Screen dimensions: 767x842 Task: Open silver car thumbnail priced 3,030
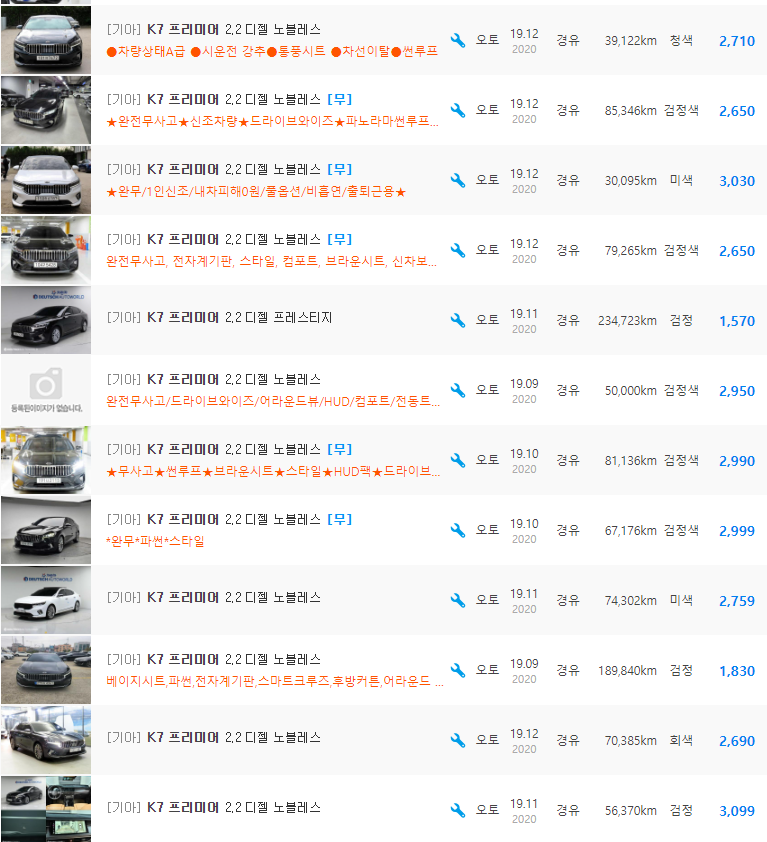pyautogui.click(x=46, y=180)
